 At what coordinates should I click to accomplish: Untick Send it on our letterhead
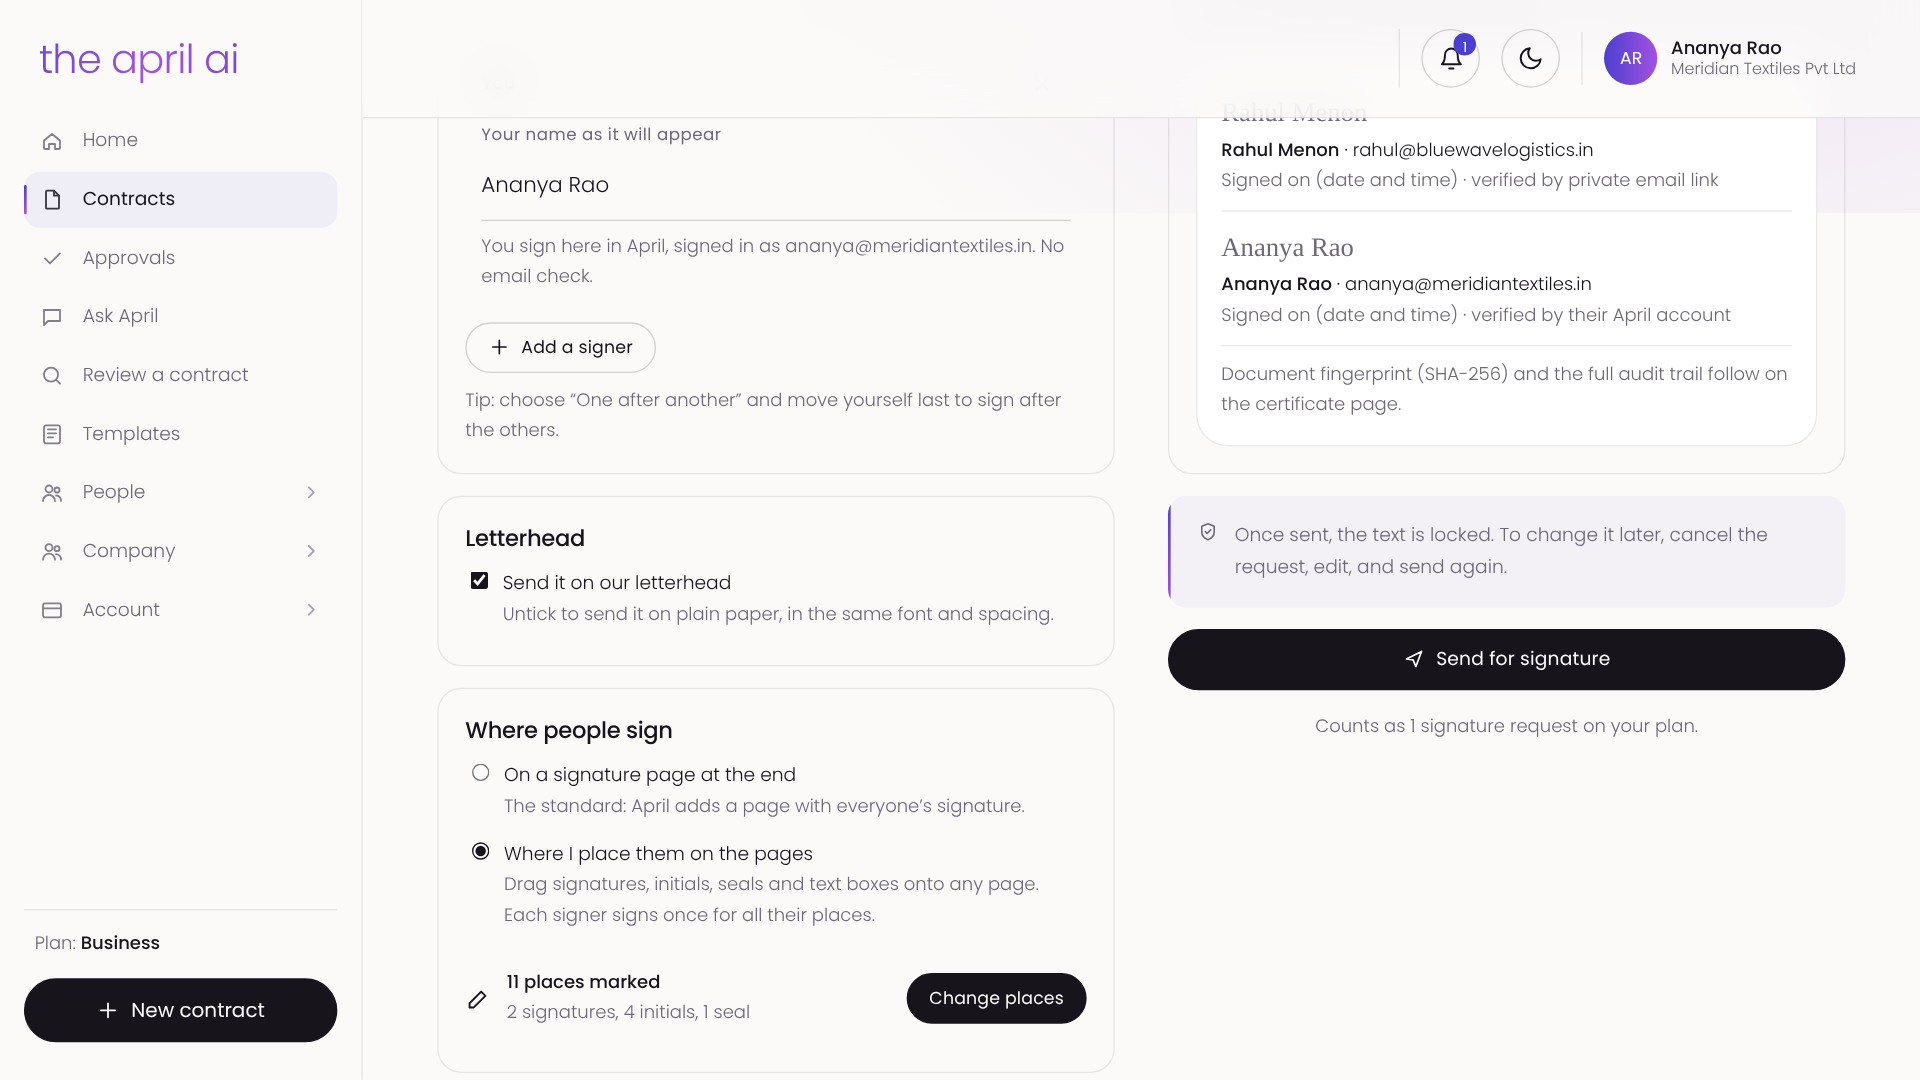pyautogui.click(x=479, y=581)
